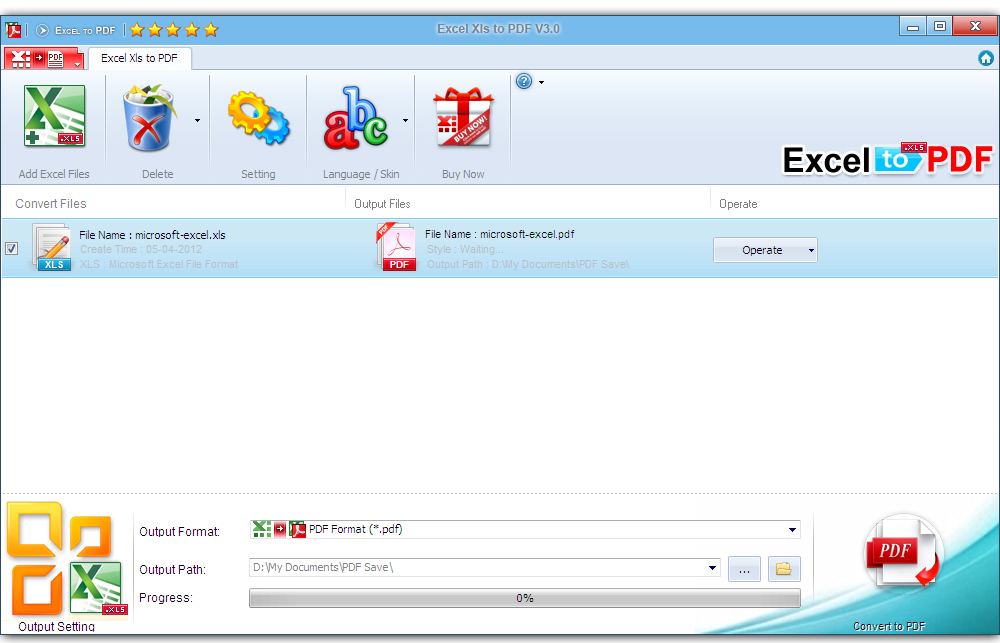Click the Operate column header
This screenshot has height=643, width=1000.
[x=738, y=204]
